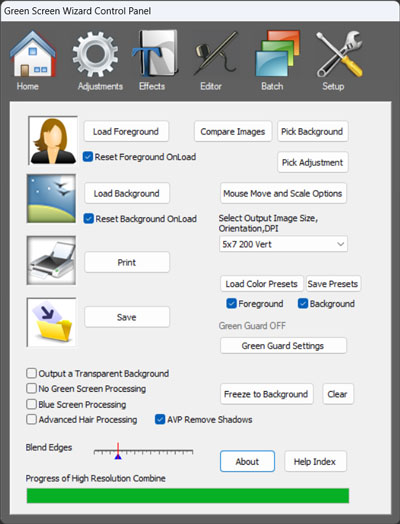Click the printer icon
Screen dimensions: 400x524
tap(51, 260)
